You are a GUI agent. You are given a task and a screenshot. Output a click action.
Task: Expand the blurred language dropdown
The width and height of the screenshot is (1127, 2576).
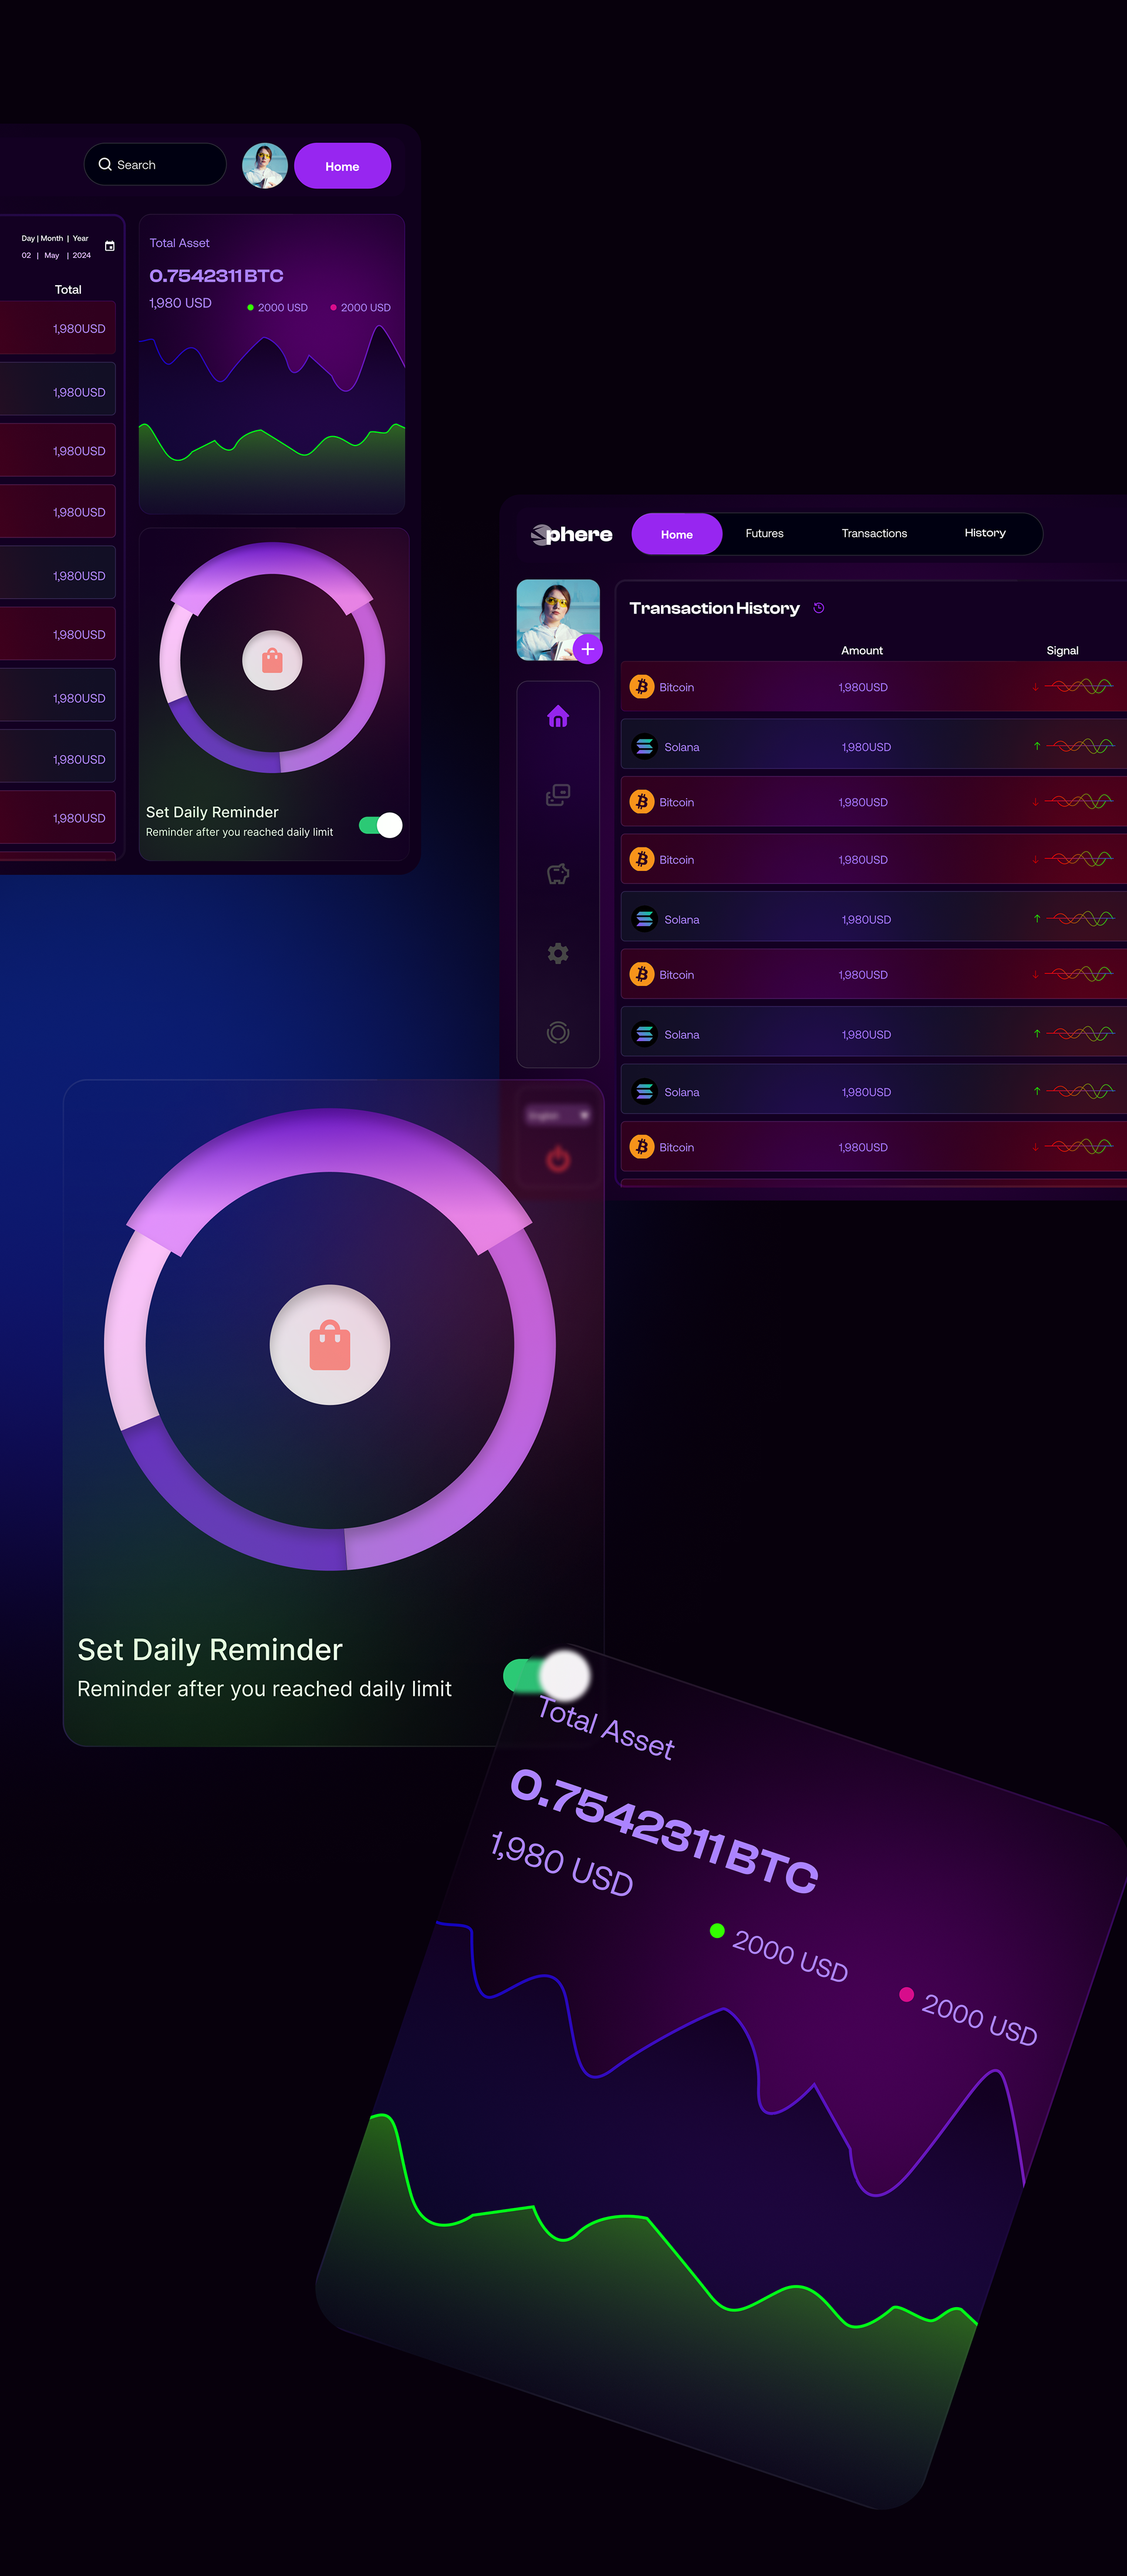tap(558, 1115)
